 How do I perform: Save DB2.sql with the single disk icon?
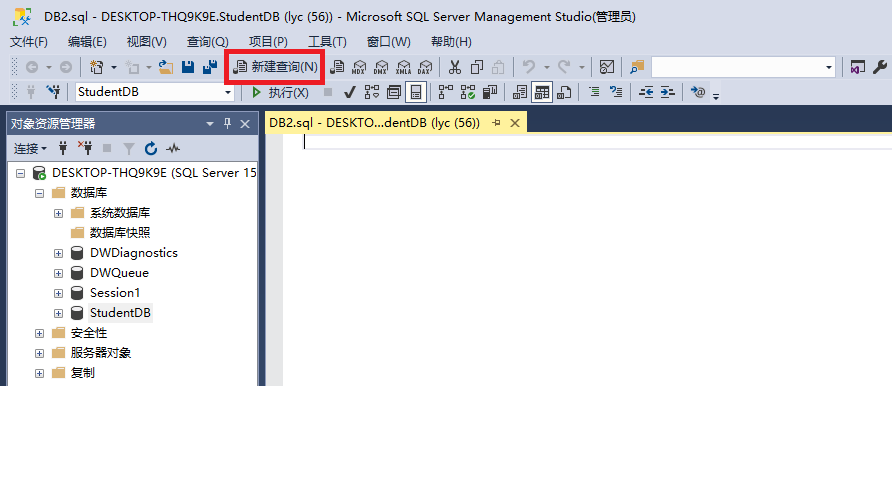tap(188, 67)
